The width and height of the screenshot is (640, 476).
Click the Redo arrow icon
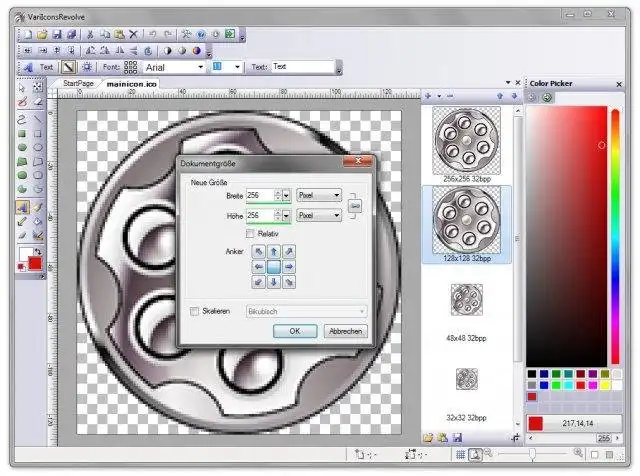pyautogui.click(x=167, y=35)
